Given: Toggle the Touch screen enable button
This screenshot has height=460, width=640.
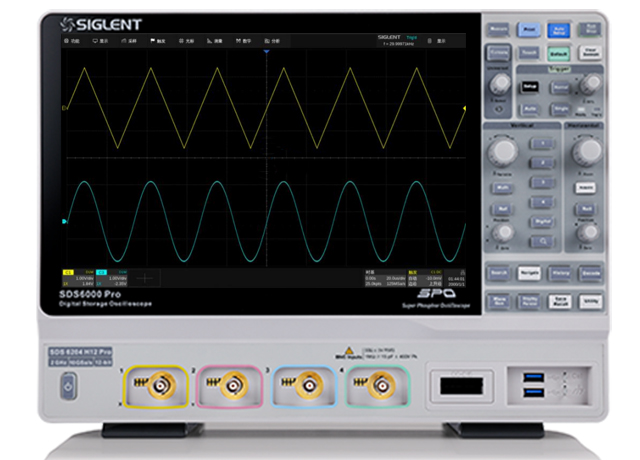Looking at the screenshot, I should 529,53.
